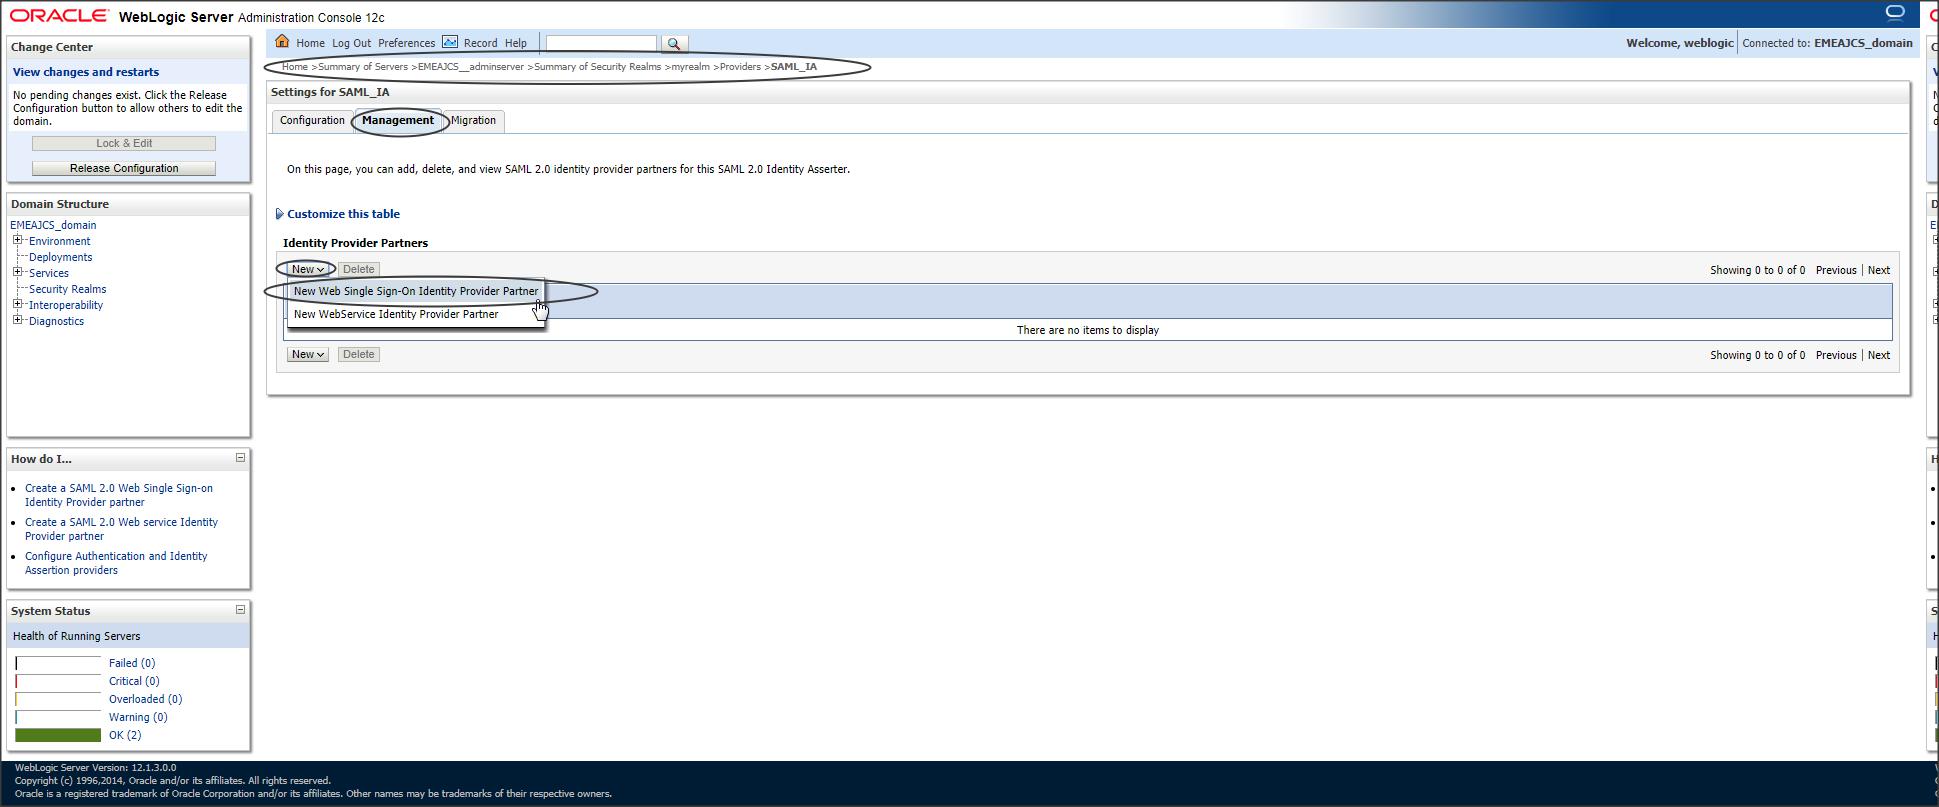The height and width of the screenshot is (807, 1939).
Task: Open Help from the toolbar
Action: click(x=516, y=44)
